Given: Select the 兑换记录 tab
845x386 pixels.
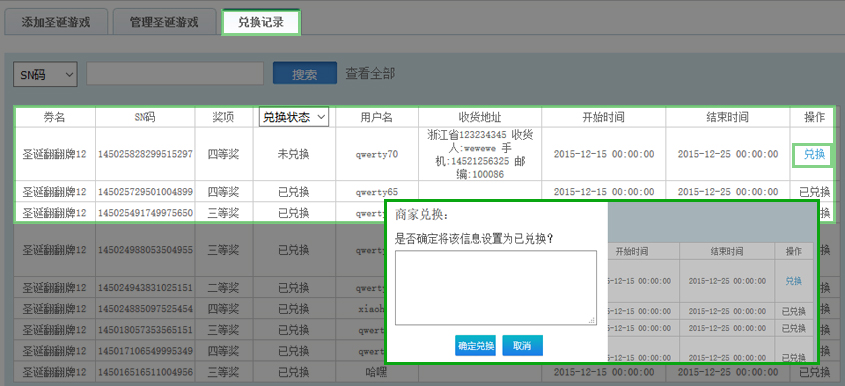Looking at the screenshot, I should tap(261, 23).
